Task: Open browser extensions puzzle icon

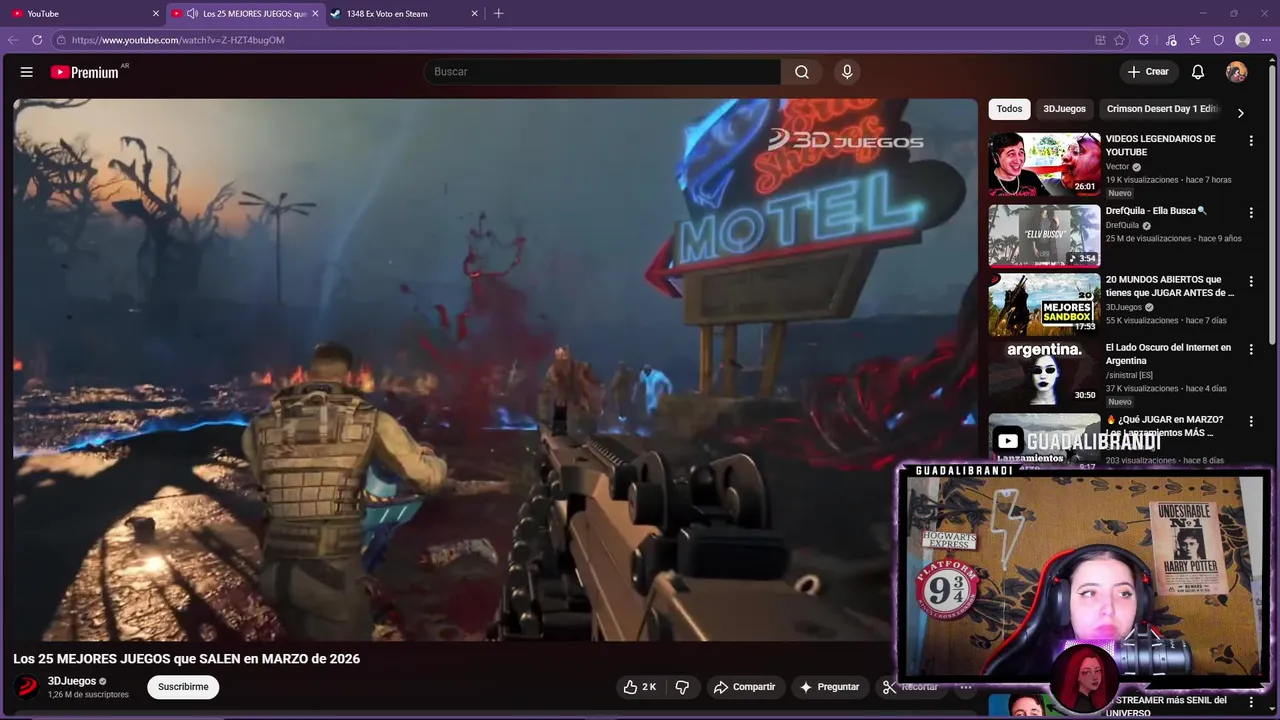Action: click(x=1144, y=40)
